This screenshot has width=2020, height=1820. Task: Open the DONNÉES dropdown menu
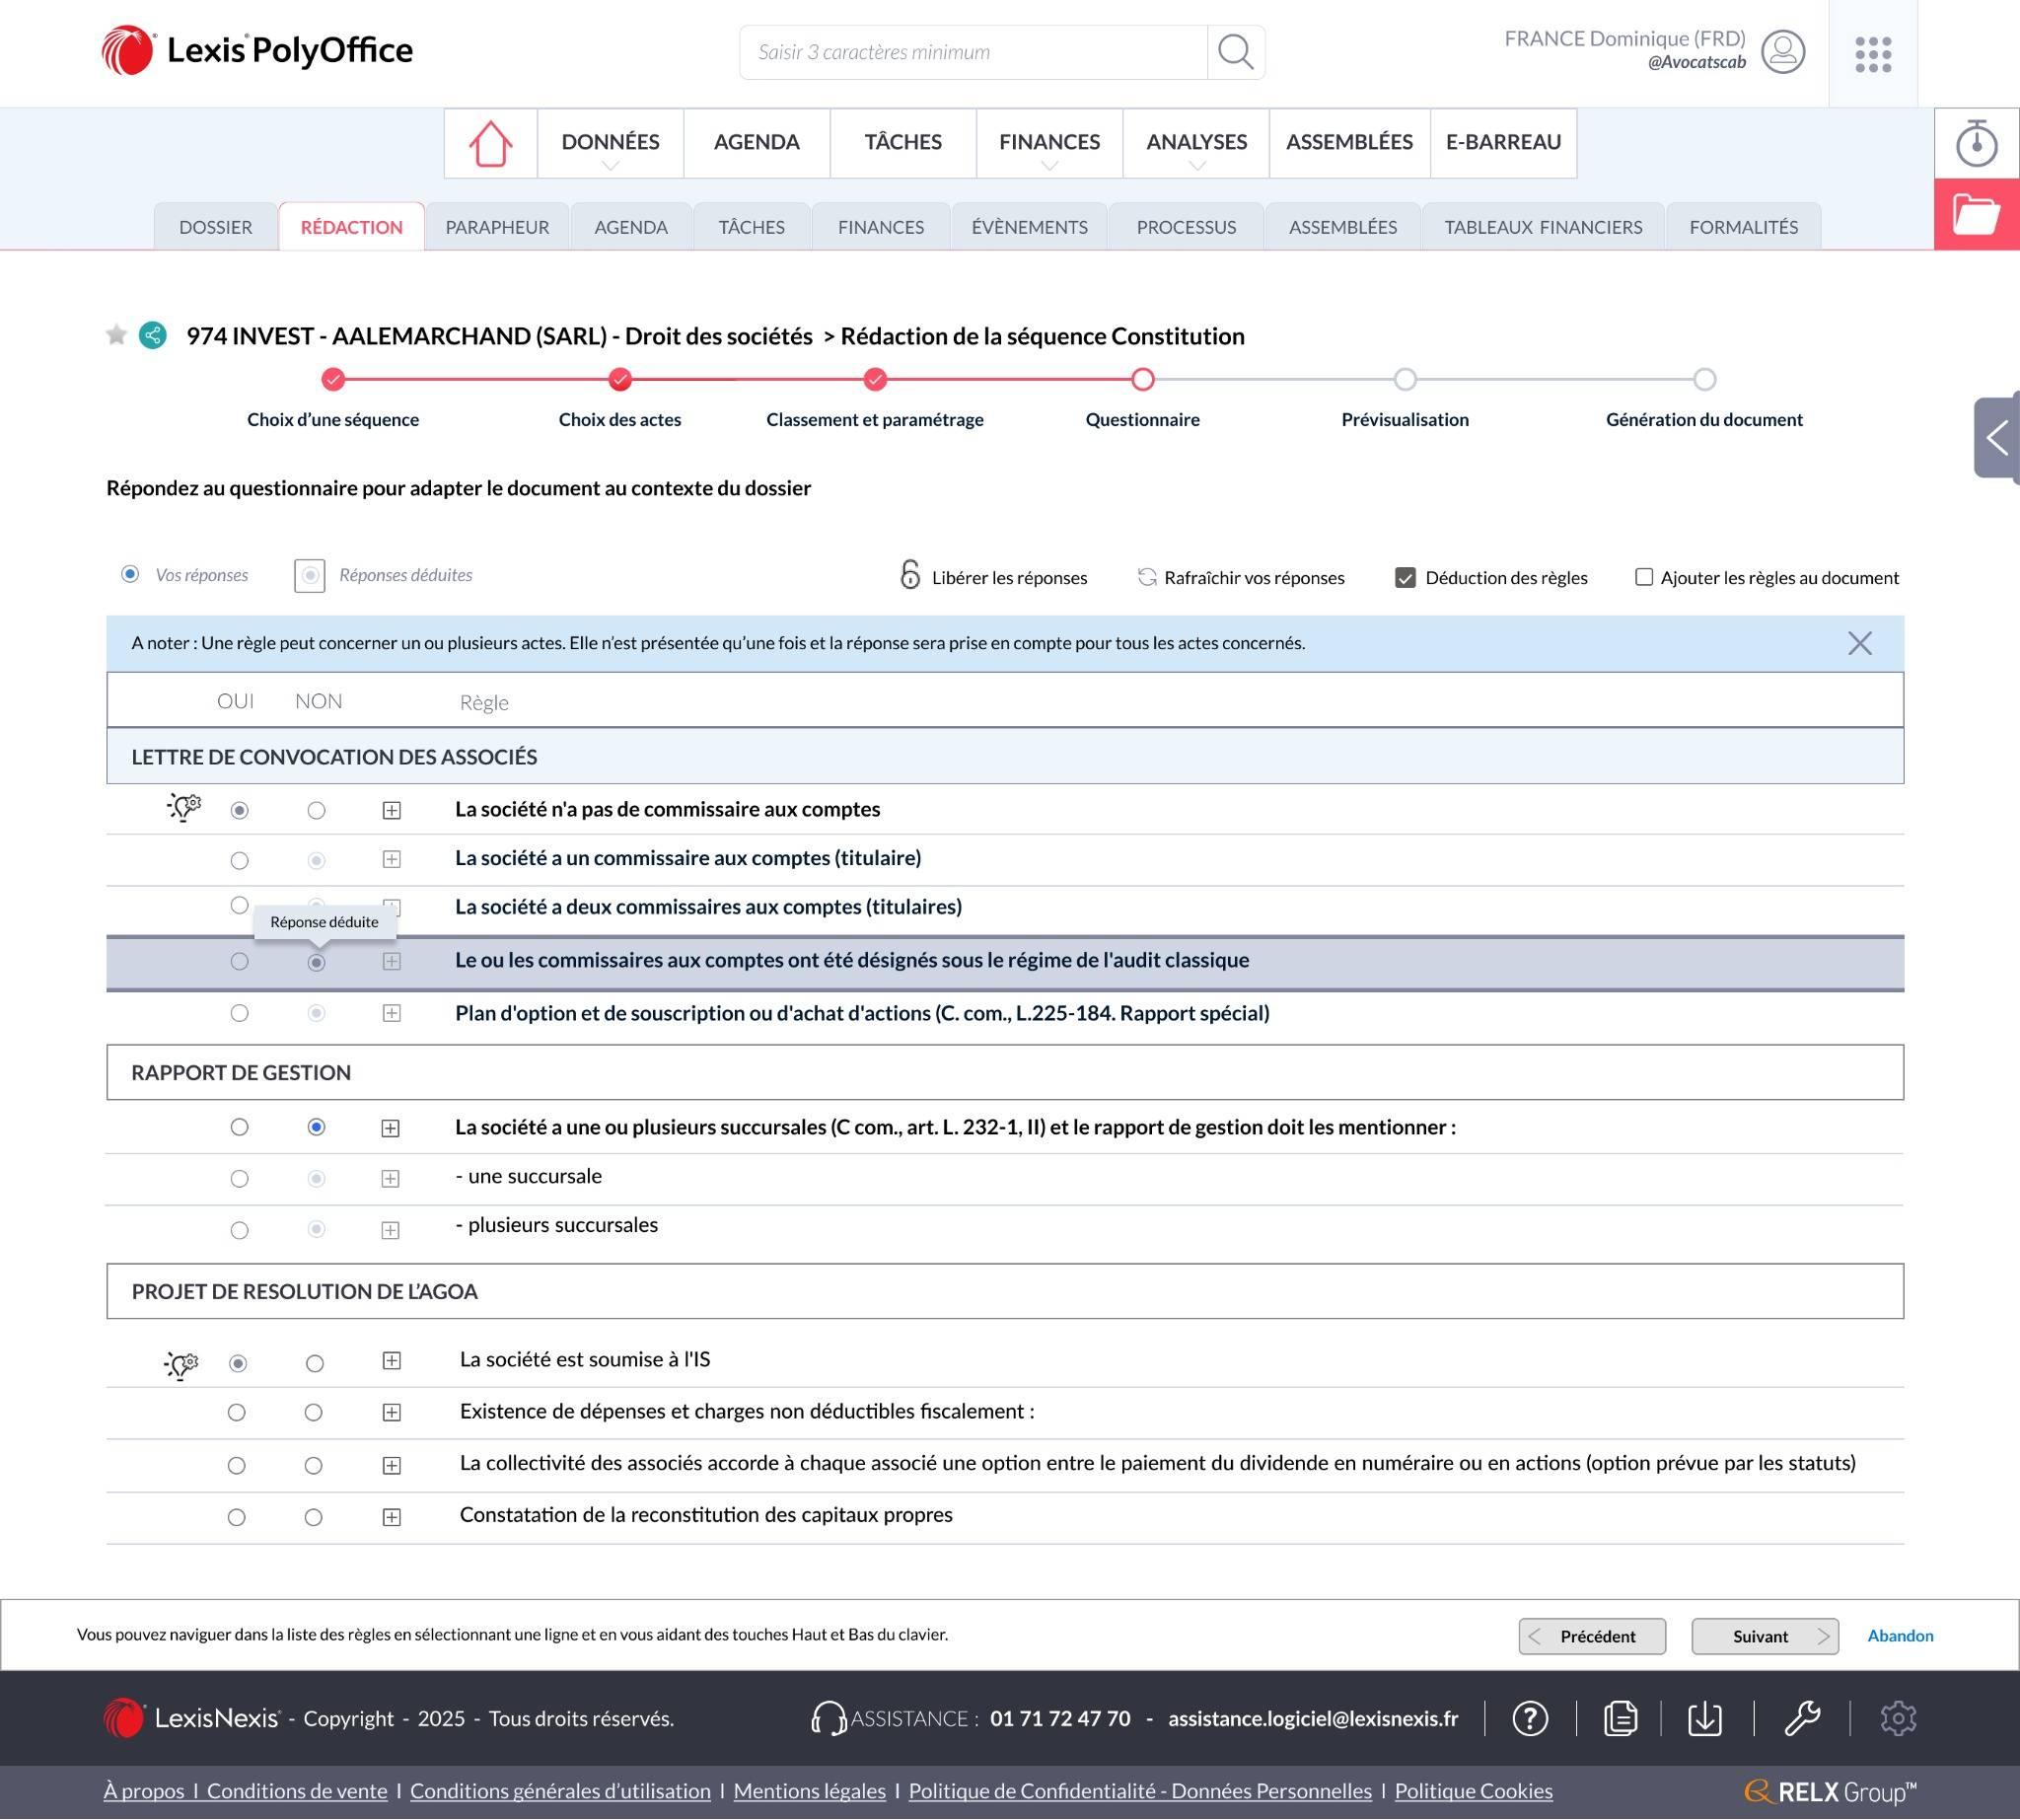click(x=610, y=143)
